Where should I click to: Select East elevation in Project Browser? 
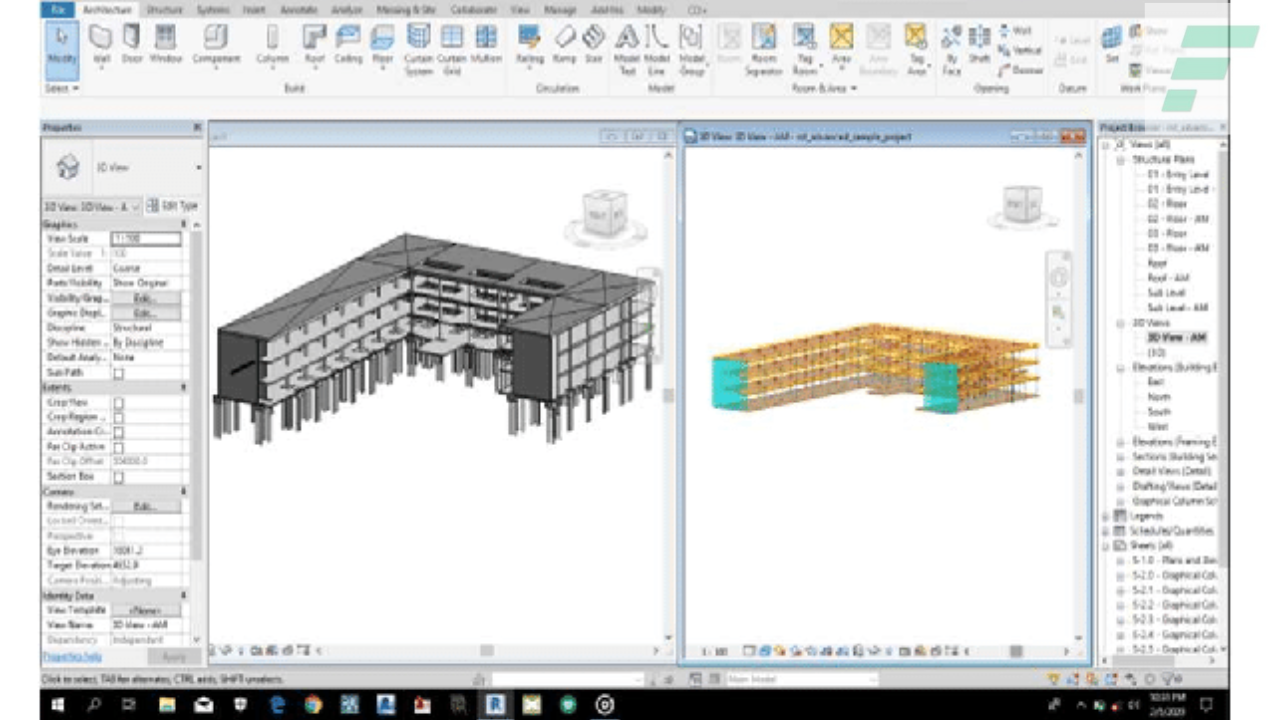[x=1155, y=382]
